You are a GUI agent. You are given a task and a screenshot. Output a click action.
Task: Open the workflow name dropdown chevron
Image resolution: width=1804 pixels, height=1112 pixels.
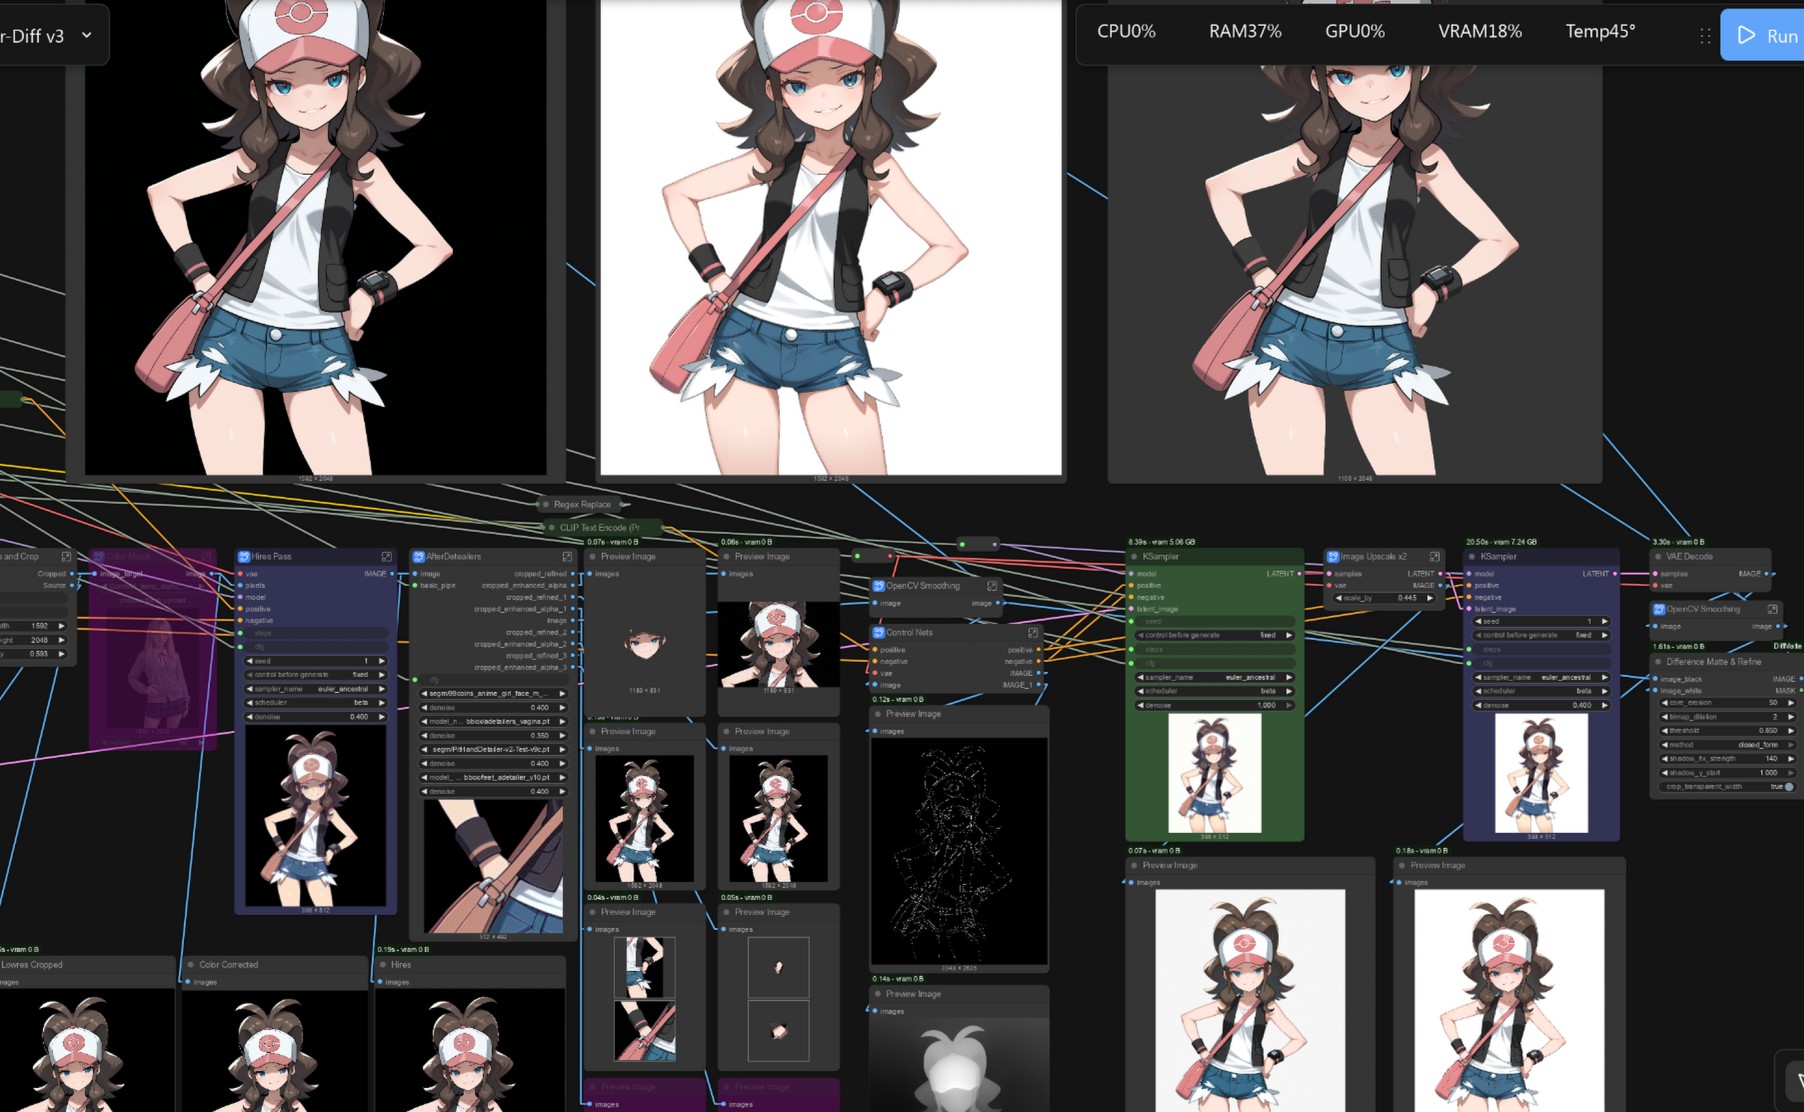(x=87, y=35)
